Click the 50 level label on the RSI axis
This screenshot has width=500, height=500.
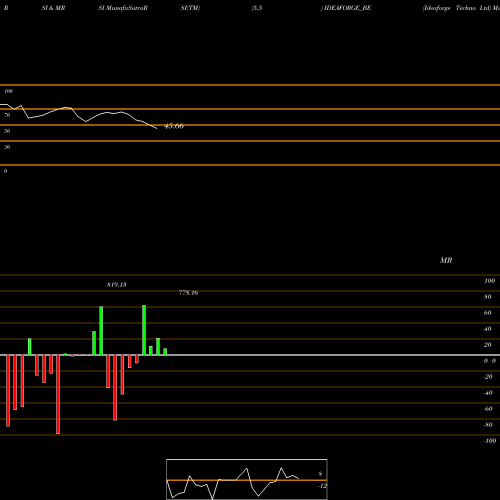click(x=7, y=131)
